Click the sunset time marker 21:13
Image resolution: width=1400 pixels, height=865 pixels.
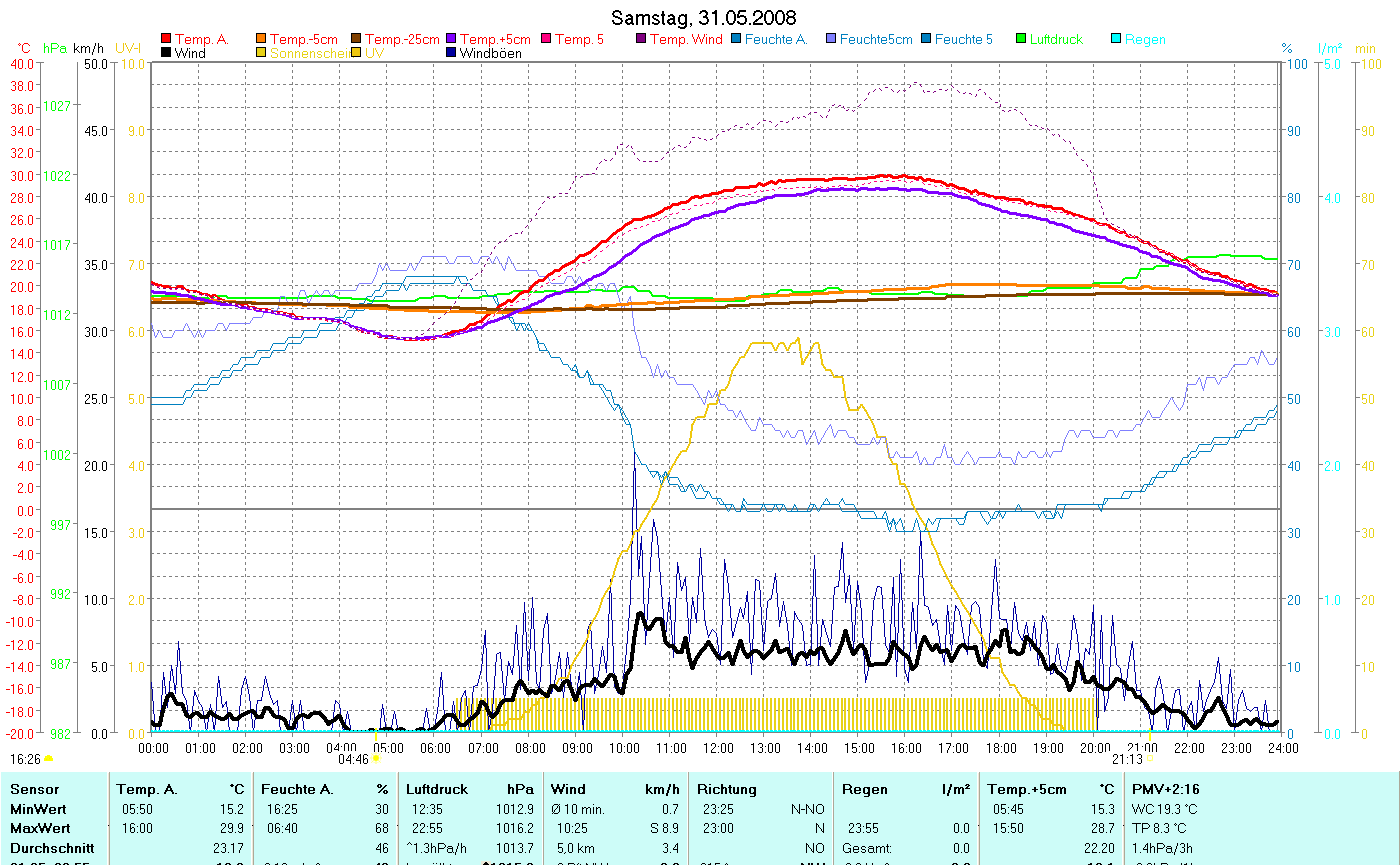tap(1127, 759)
